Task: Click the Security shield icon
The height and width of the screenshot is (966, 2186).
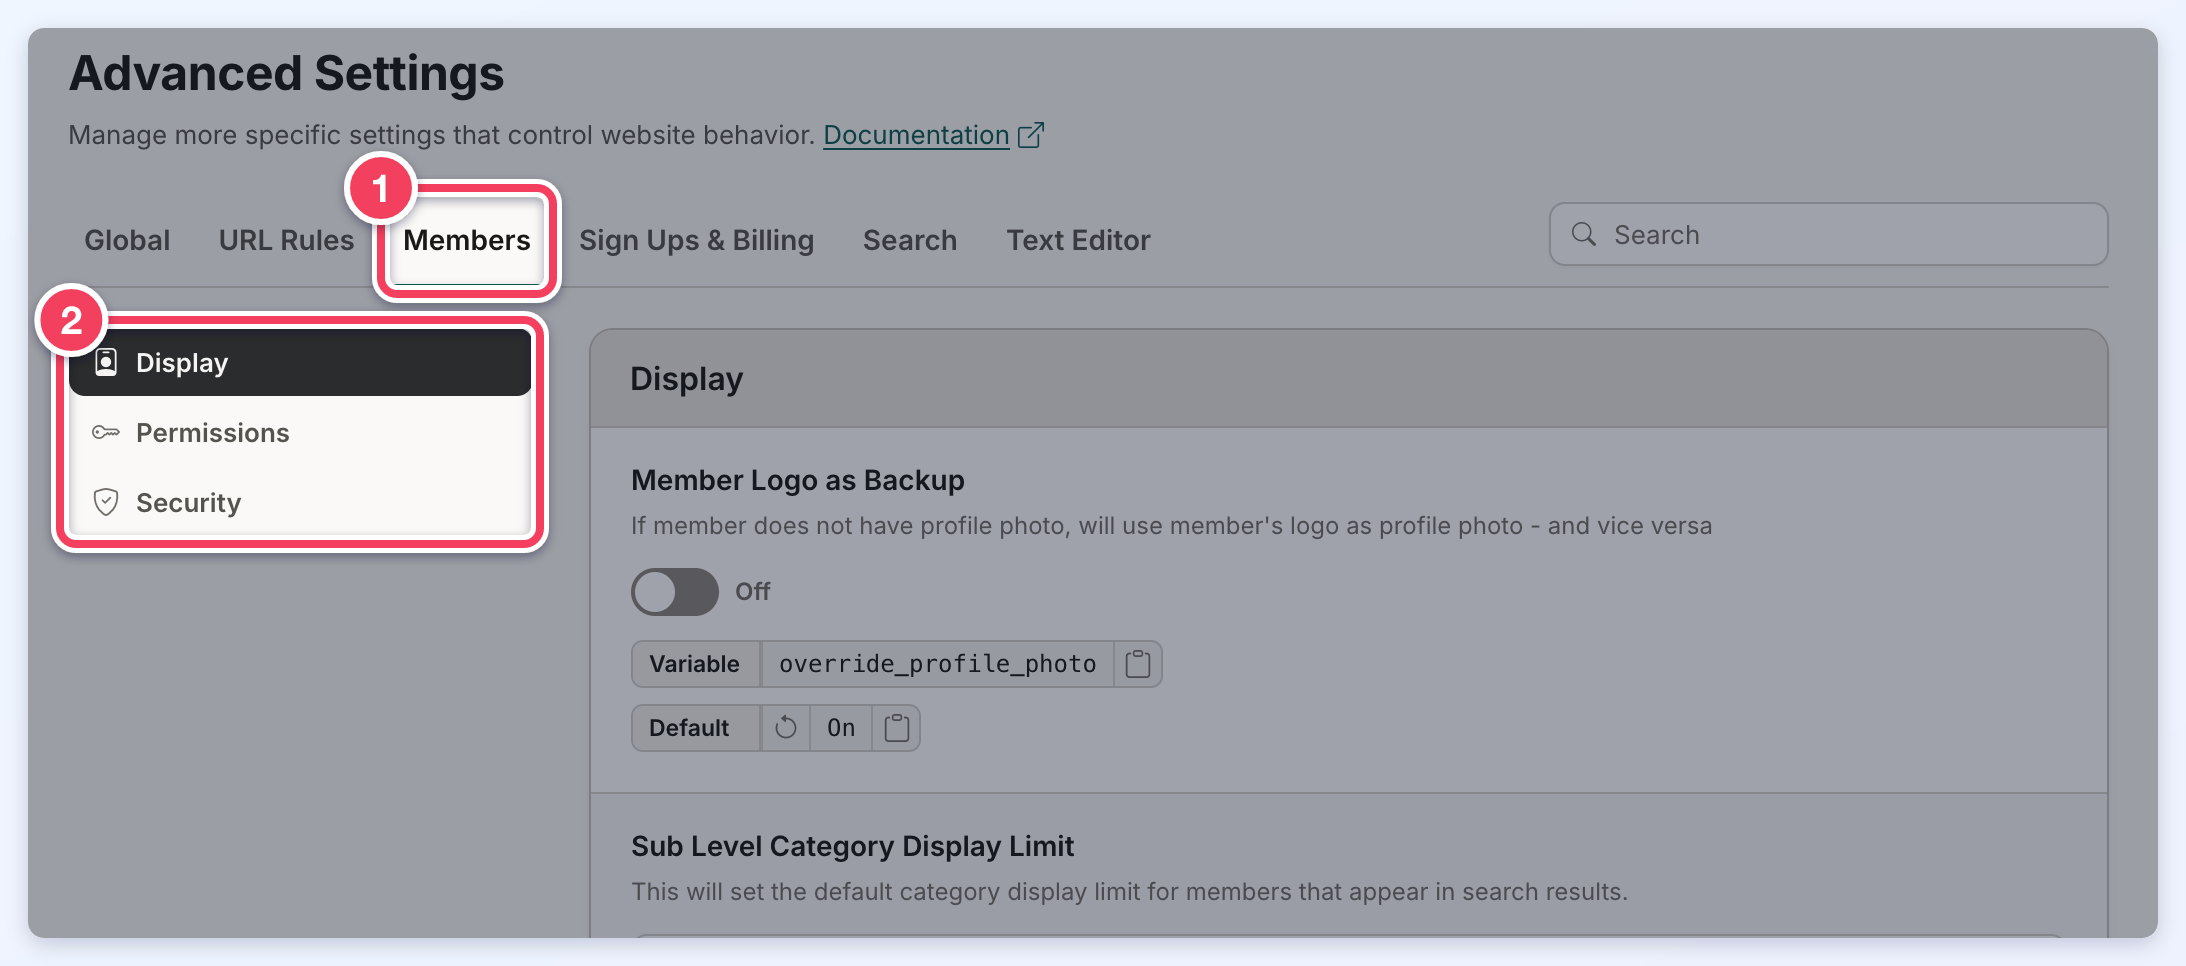Action: point(106,502)
